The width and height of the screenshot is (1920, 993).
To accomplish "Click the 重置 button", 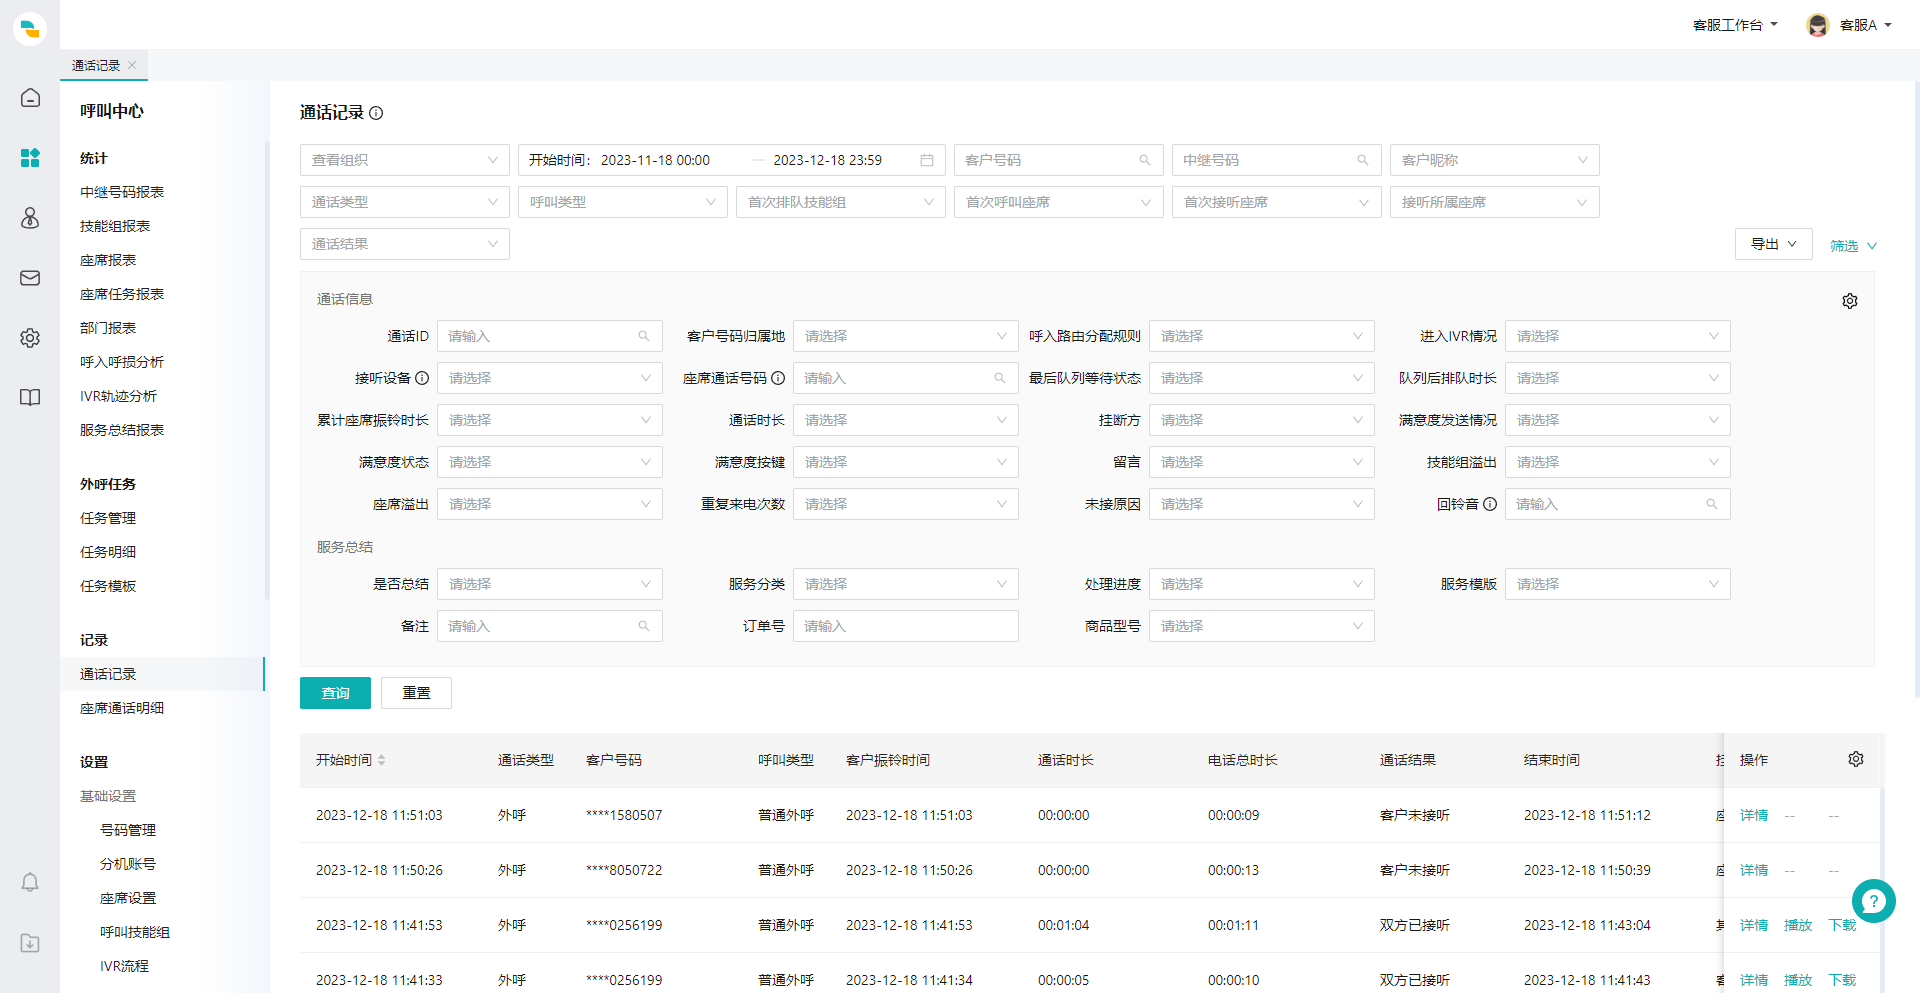I will click(x=416, y=693).
